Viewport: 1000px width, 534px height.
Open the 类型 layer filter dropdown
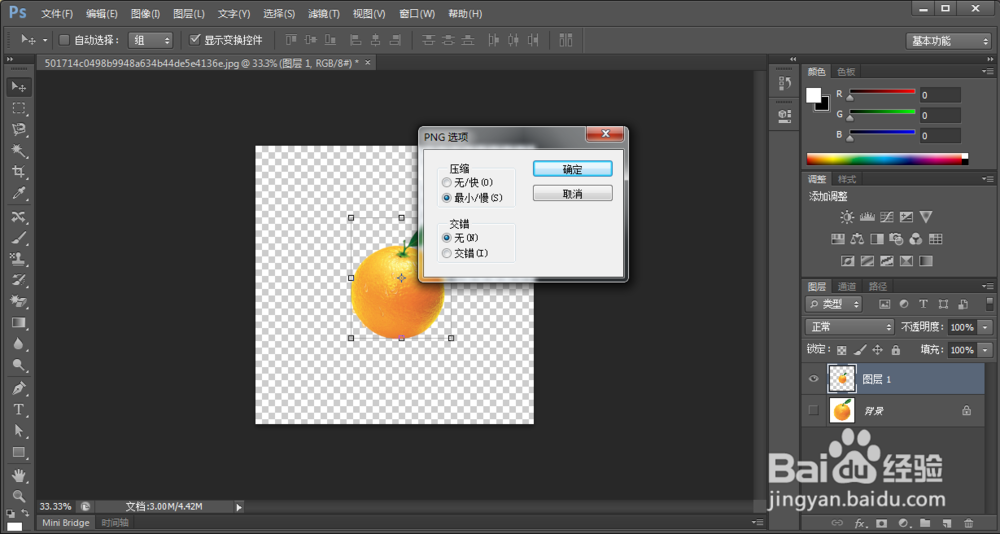[x=834, y=304]
